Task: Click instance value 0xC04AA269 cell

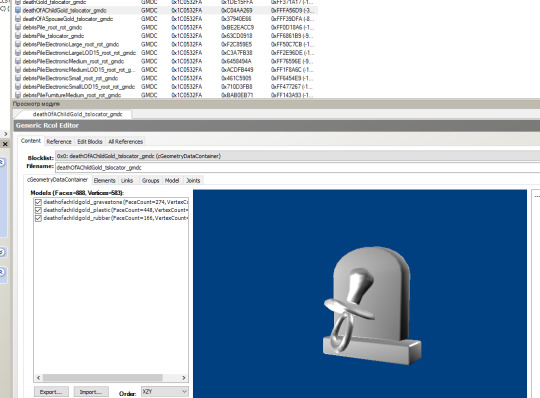Action: click(x=237, y=10)
